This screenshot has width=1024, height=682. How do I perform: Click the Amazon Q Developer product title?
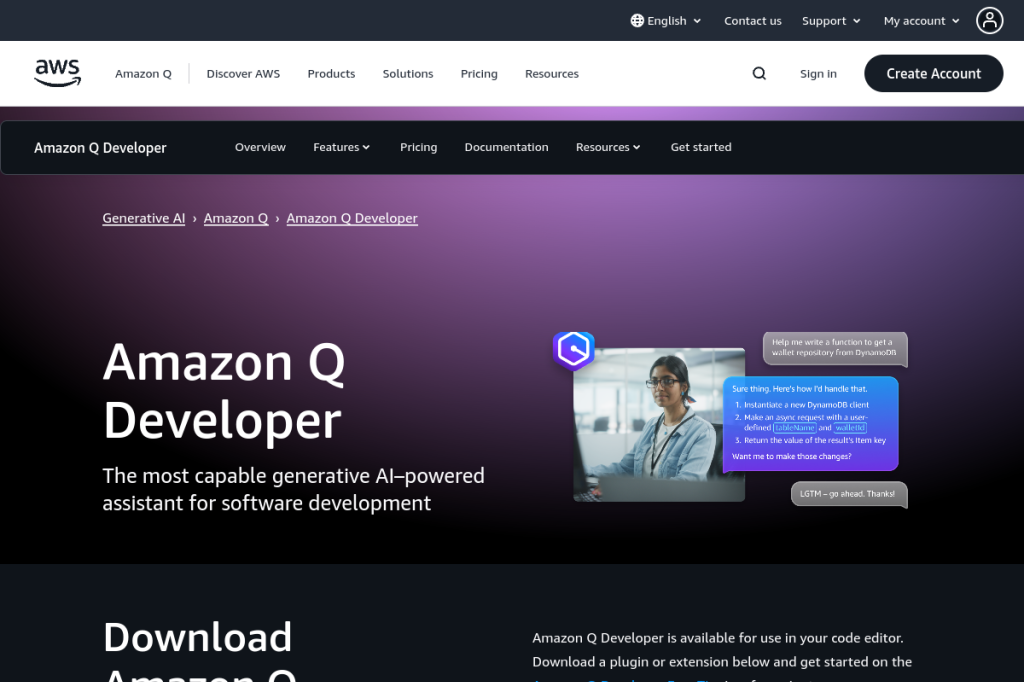[100, 148]
